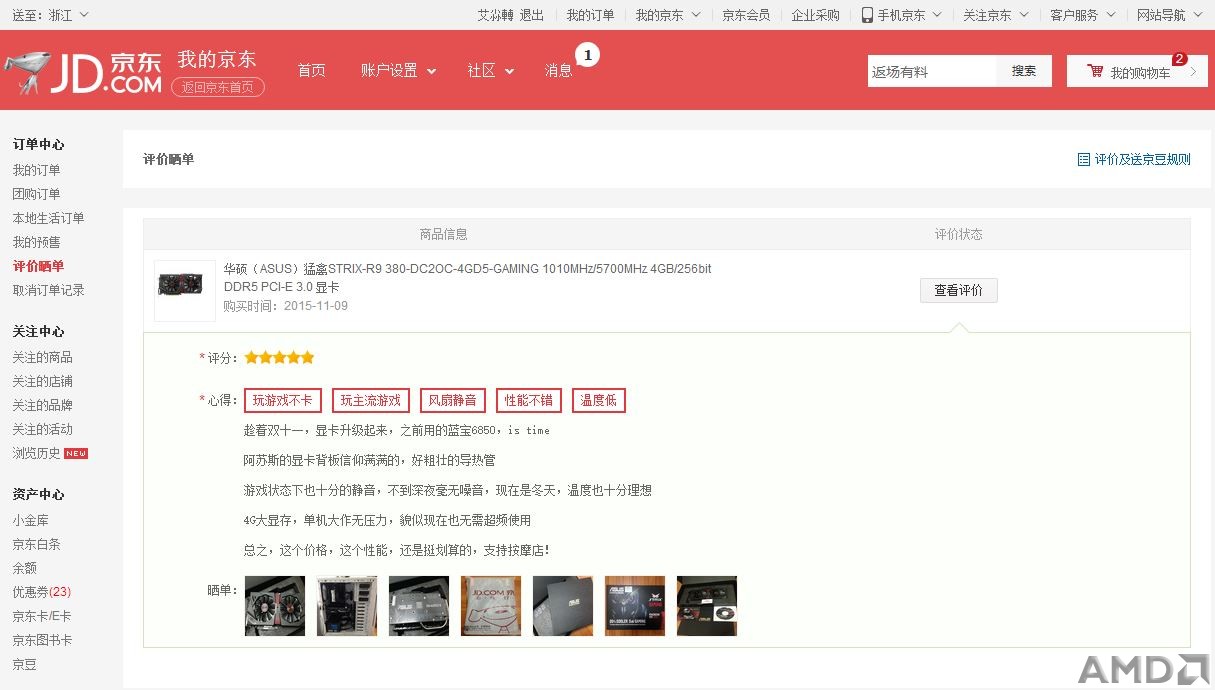The image size is (1215, 690).
Task: Click 我的订单 in the top bar
Action: [x=590, y=15]
